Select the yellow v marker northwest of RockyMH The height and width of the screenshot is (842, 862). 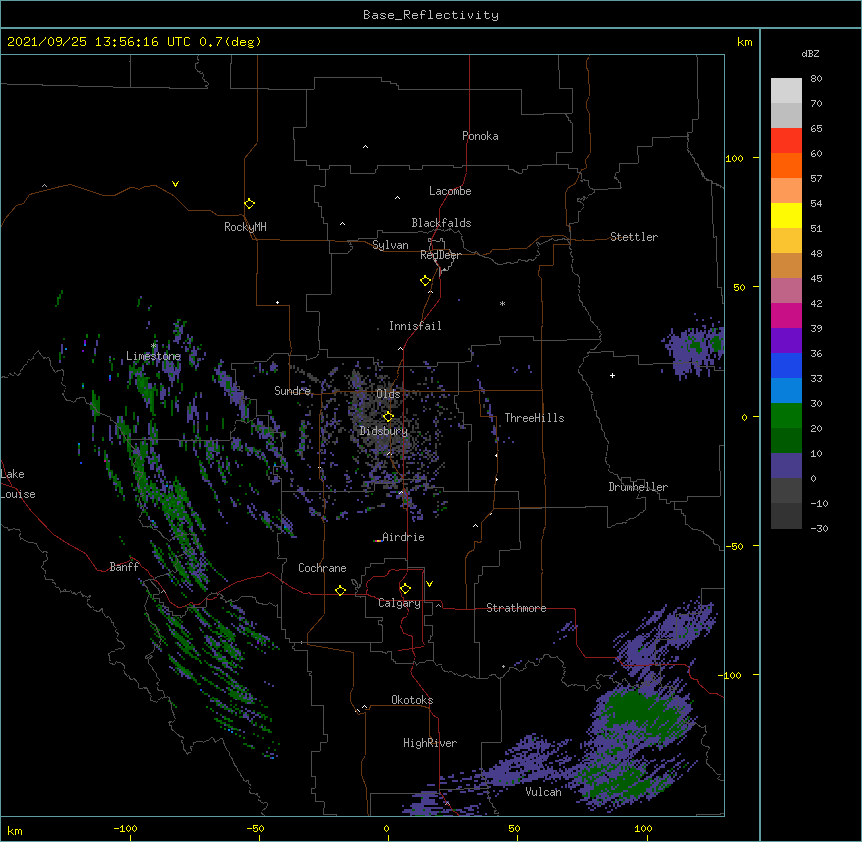[x=175, y=184]
